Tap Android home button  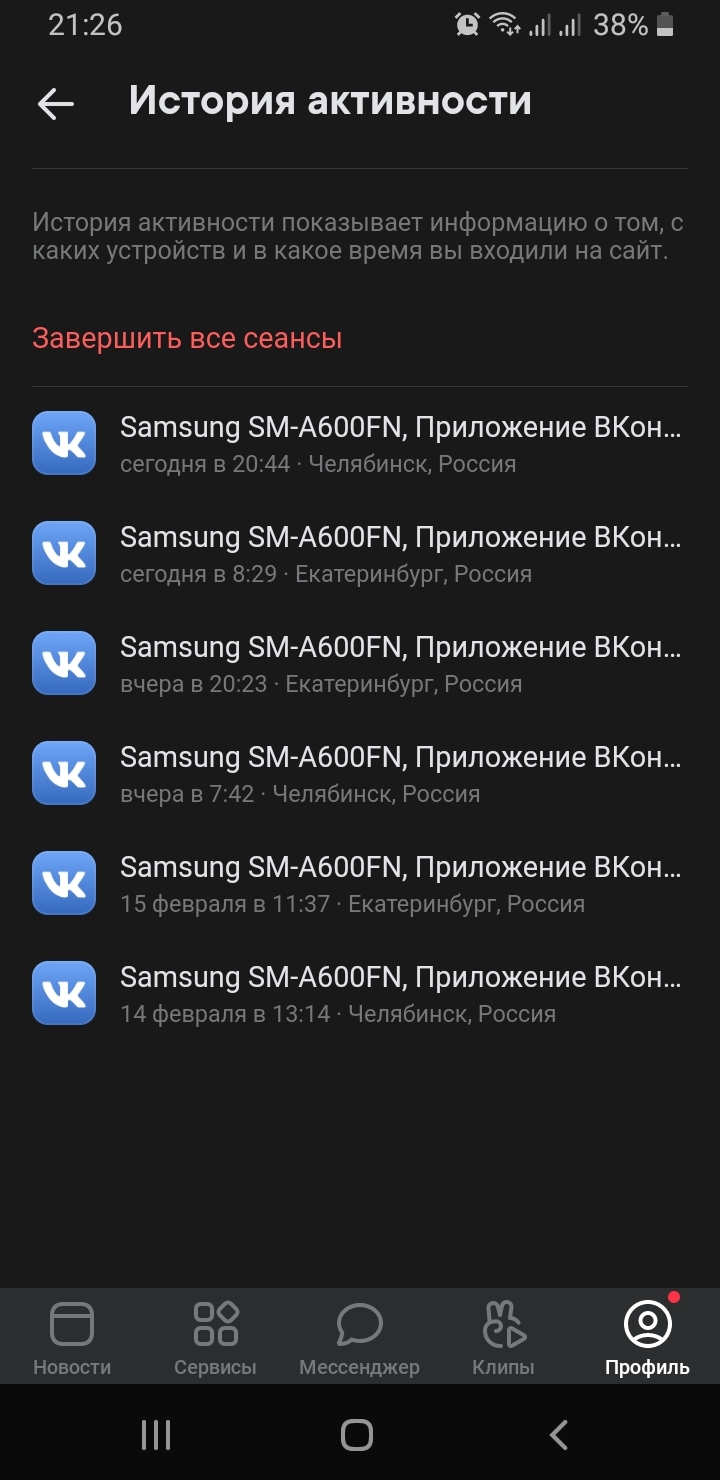(357, 1435)
